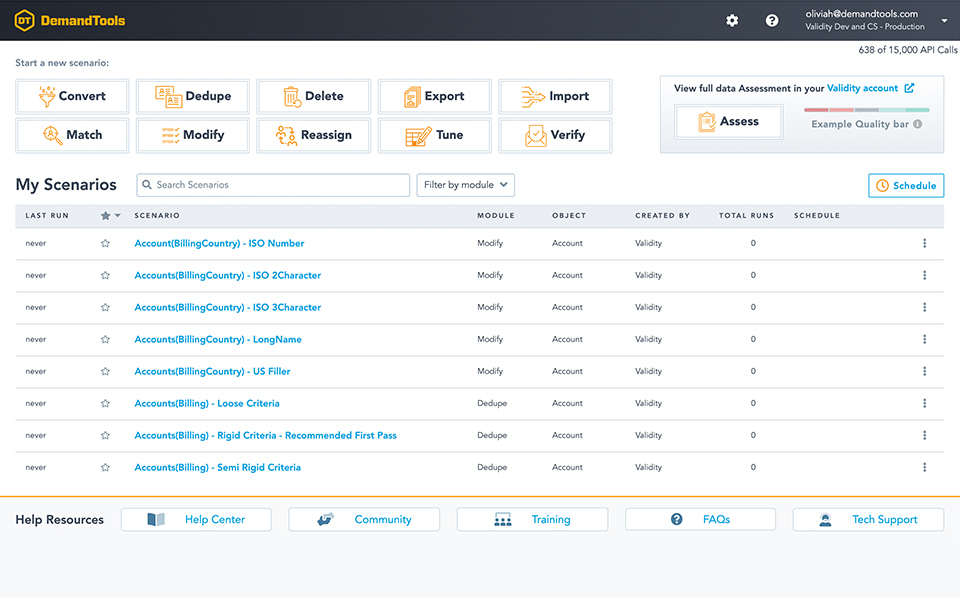960x600 pixels.
Task: Open Accounts(BillingCountry) - ISO 3Character scenario
Action: [x=228, y=307]
